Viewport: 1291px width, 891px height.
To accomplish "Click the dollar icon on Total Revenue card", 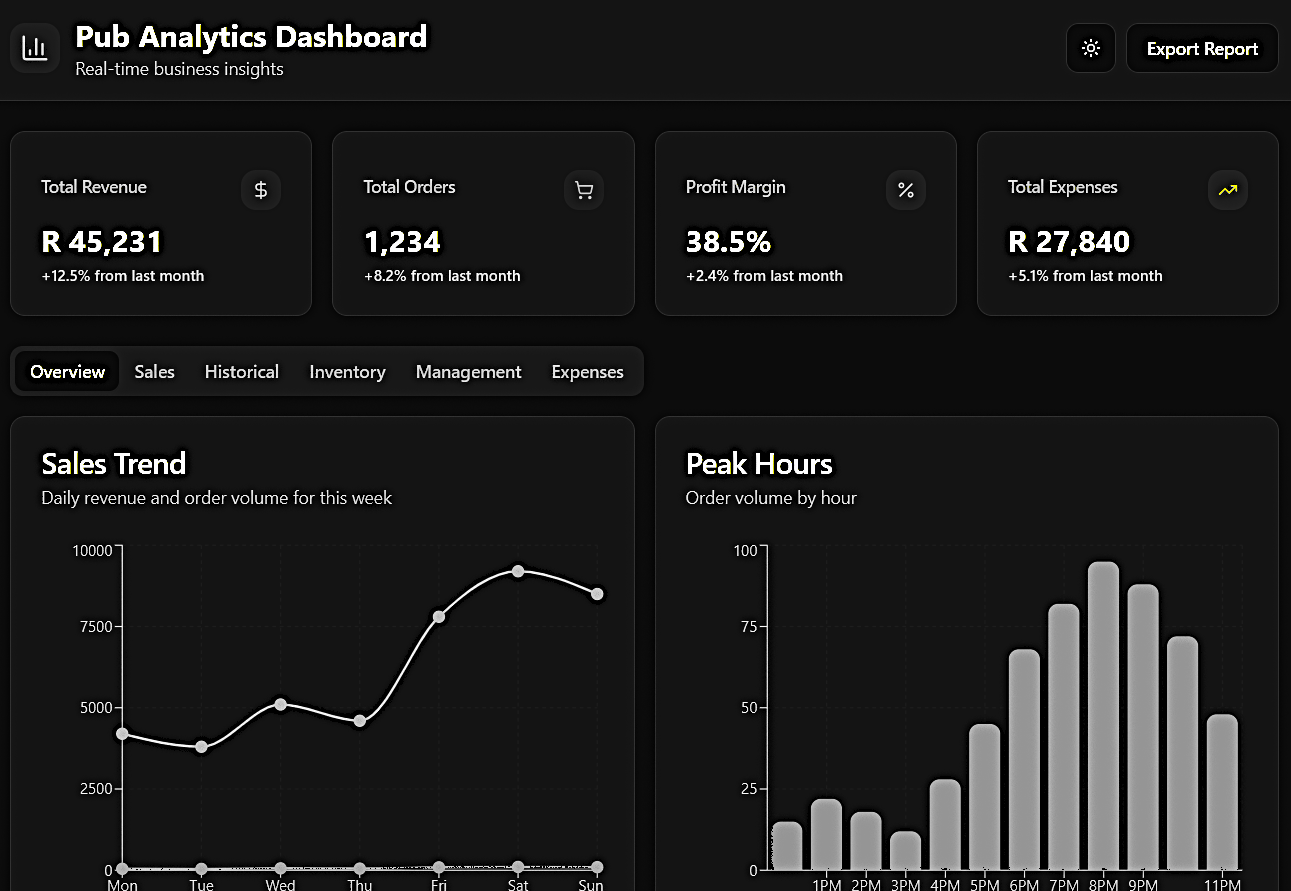I will pyautogui.click(x=261, y=190).
